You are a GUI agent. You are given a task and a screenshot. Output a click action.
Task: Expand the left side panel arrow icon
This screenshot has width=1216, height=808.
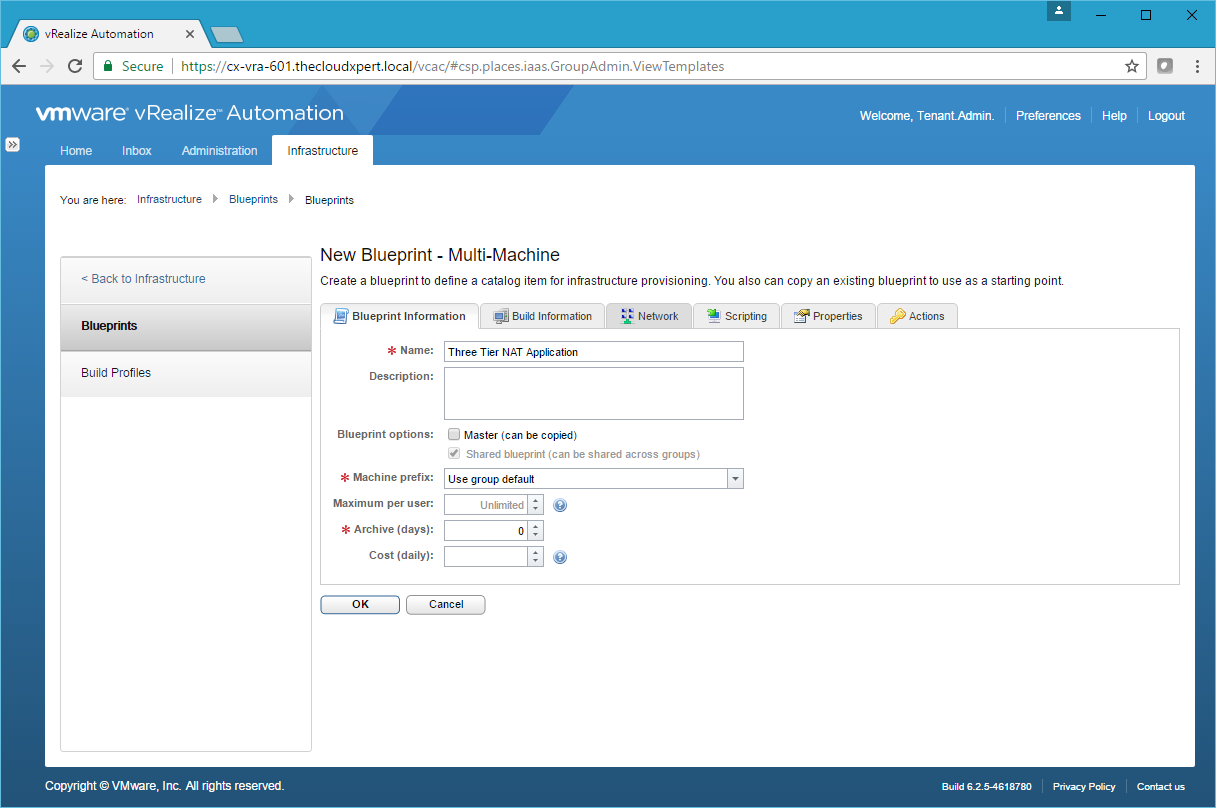tap(12, 145)
